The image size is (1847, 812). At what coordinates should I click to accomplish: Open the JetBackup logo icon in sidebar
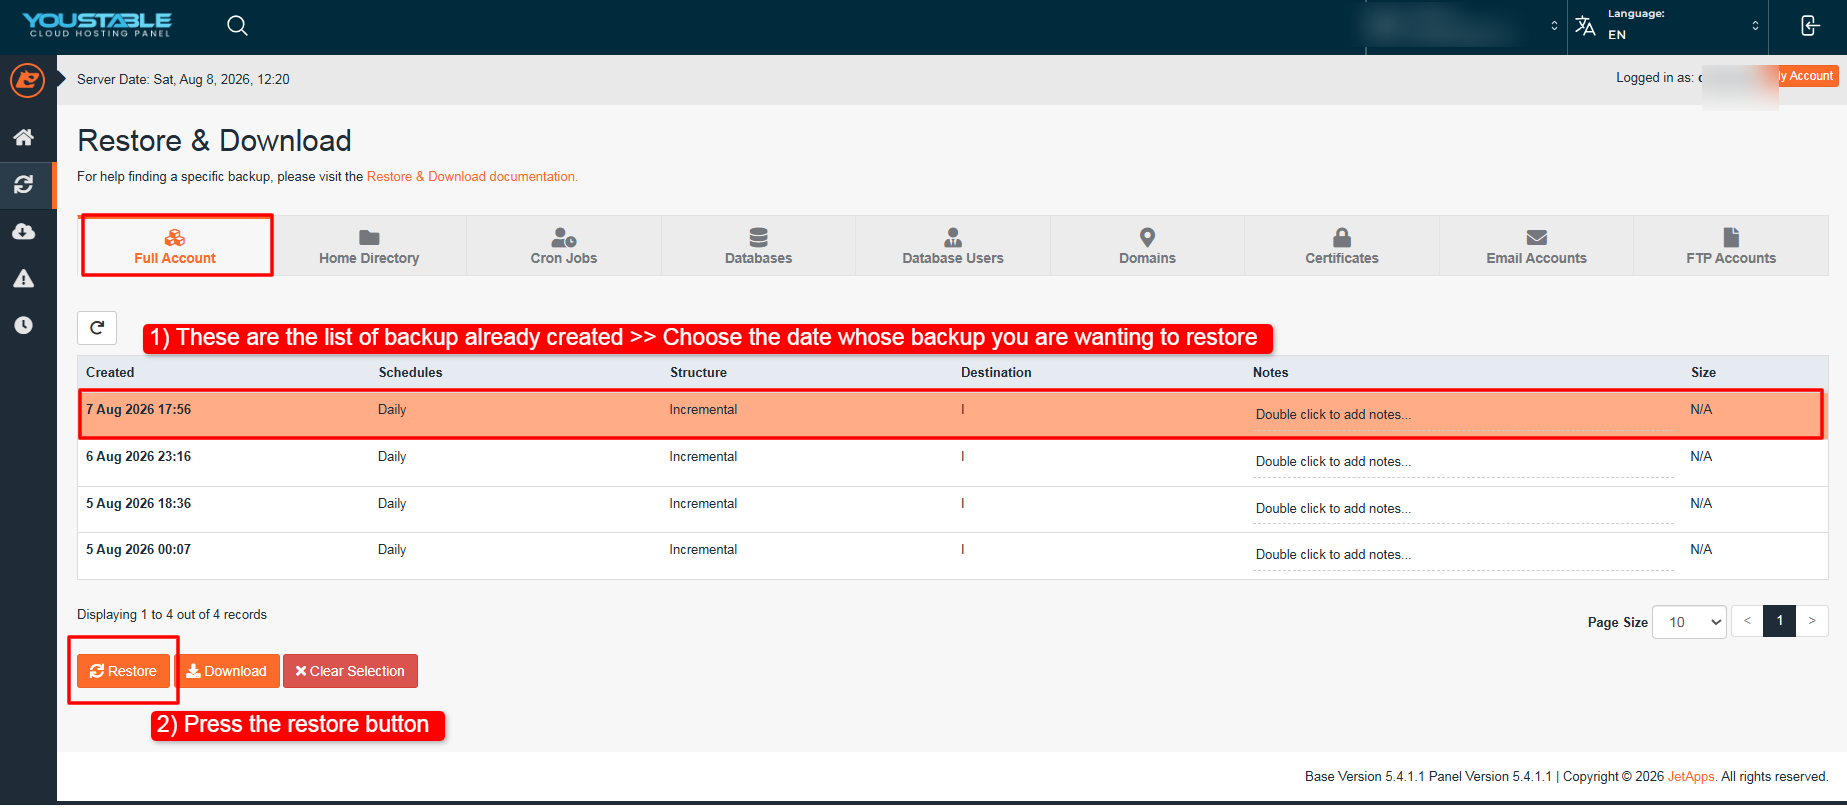[27, 80]
